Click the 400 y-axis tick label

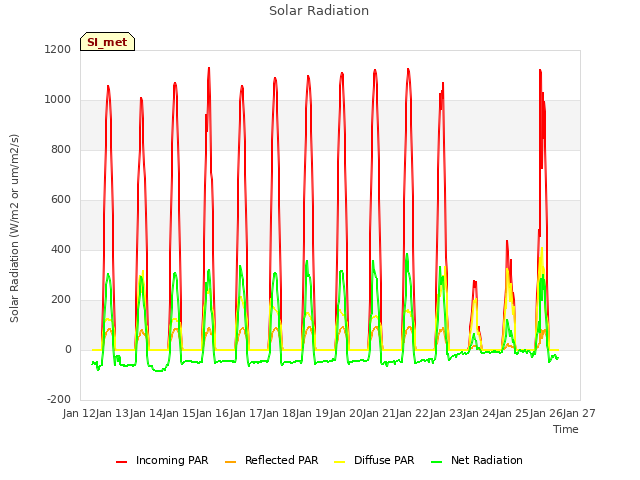(x=61, y=249)
